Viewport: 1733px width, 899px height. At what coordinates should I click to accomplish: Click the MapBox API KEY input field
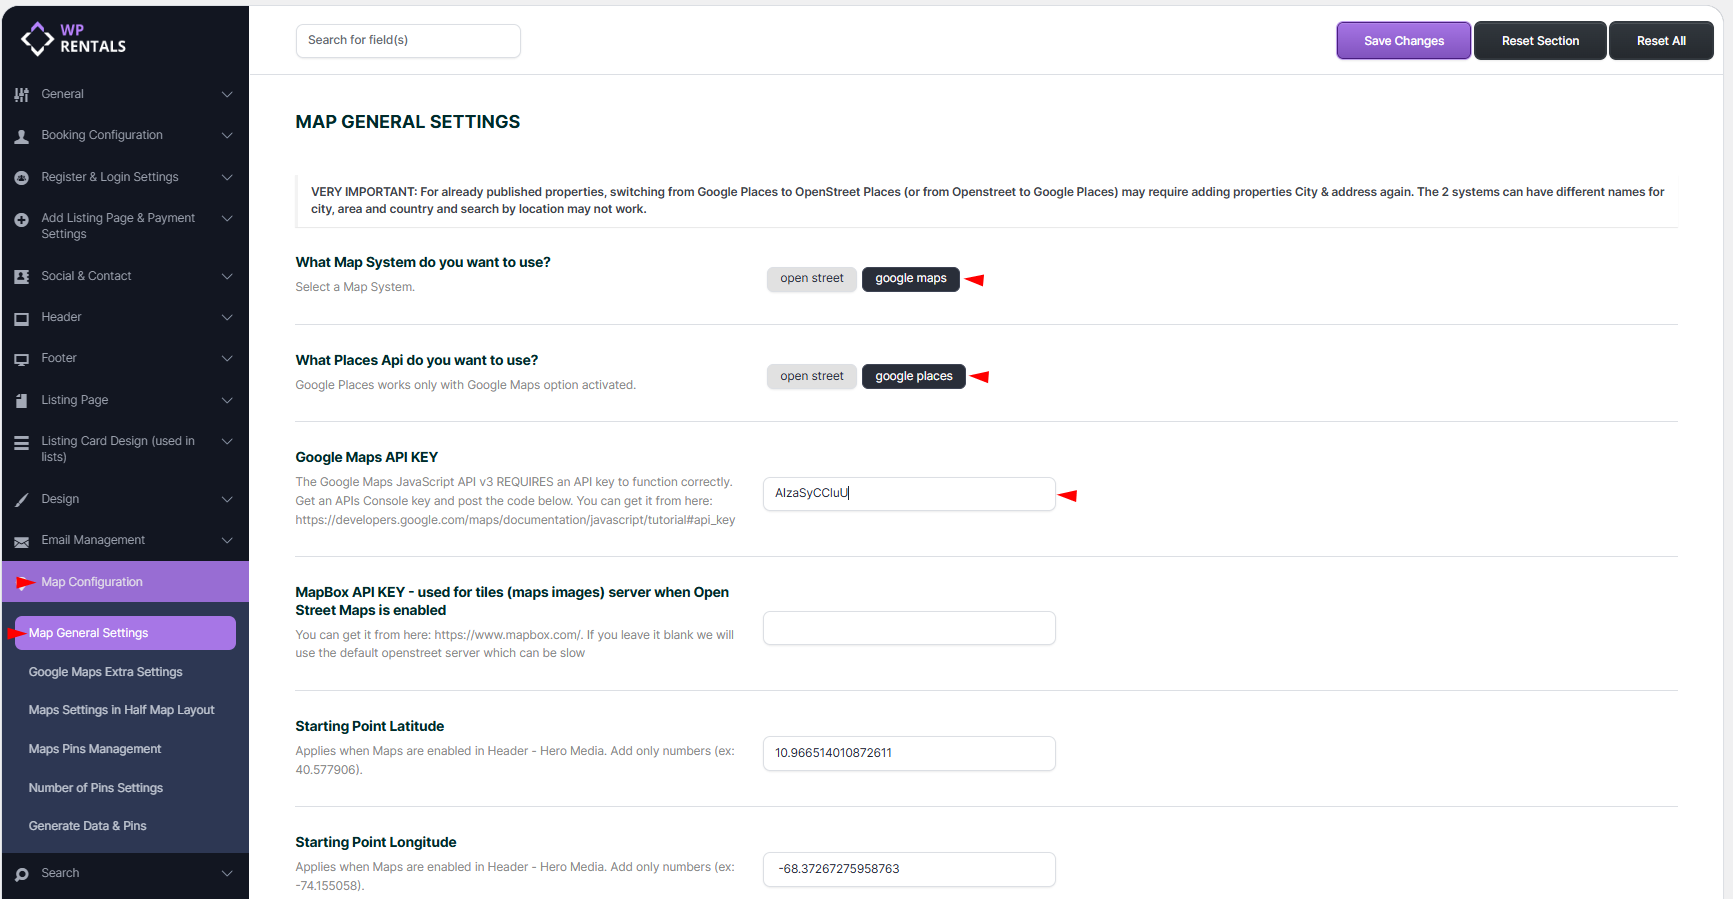tap(908, 628)
